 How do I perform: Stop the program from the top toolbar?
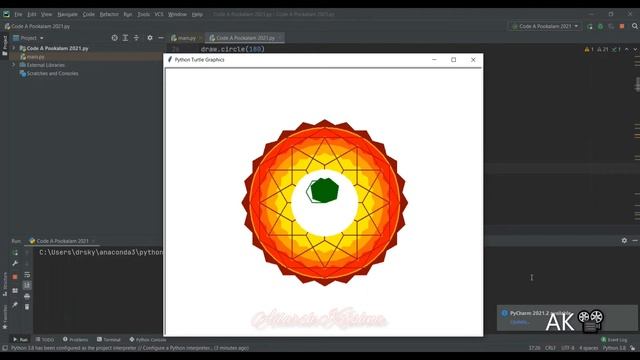coord(622,26)
